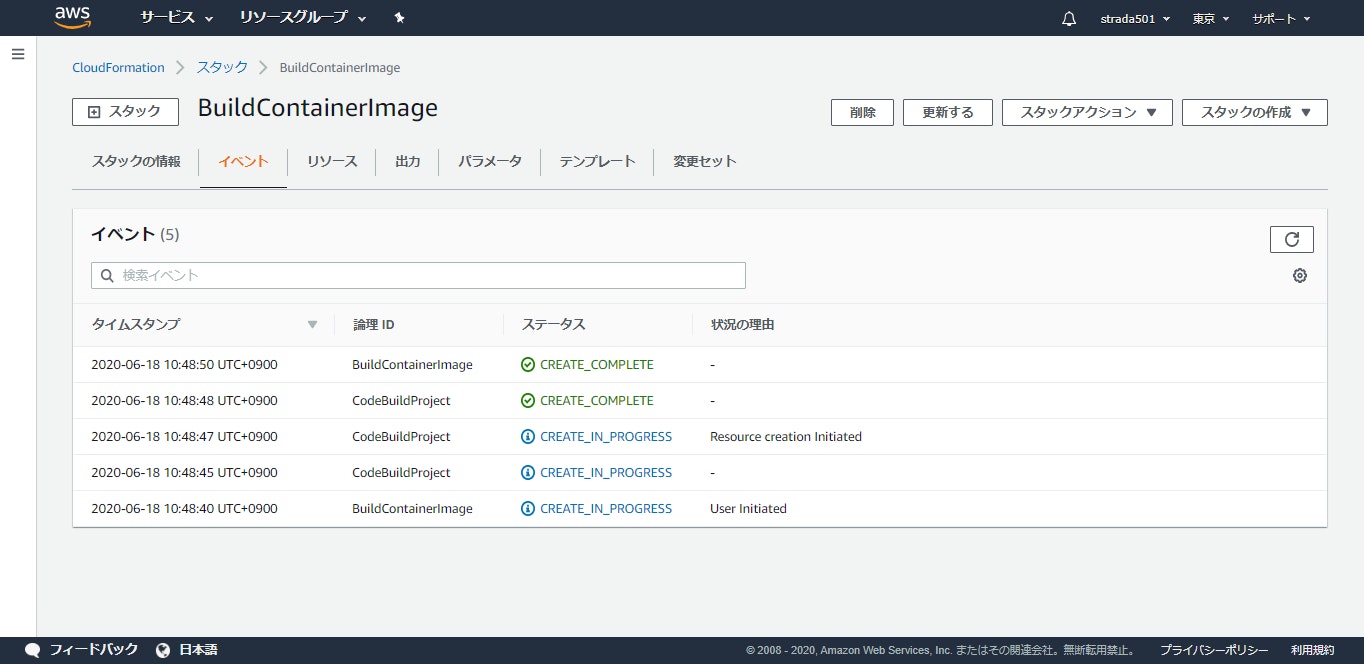Click the 検索イベント search field

click(418, 275)
